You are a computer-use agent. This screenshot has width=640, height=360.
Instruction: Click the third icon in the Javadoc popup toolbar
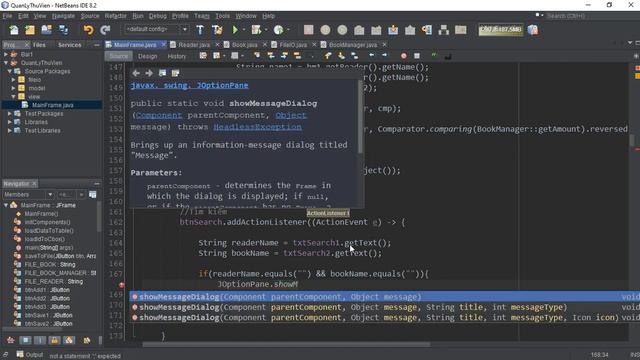point(162,73)
